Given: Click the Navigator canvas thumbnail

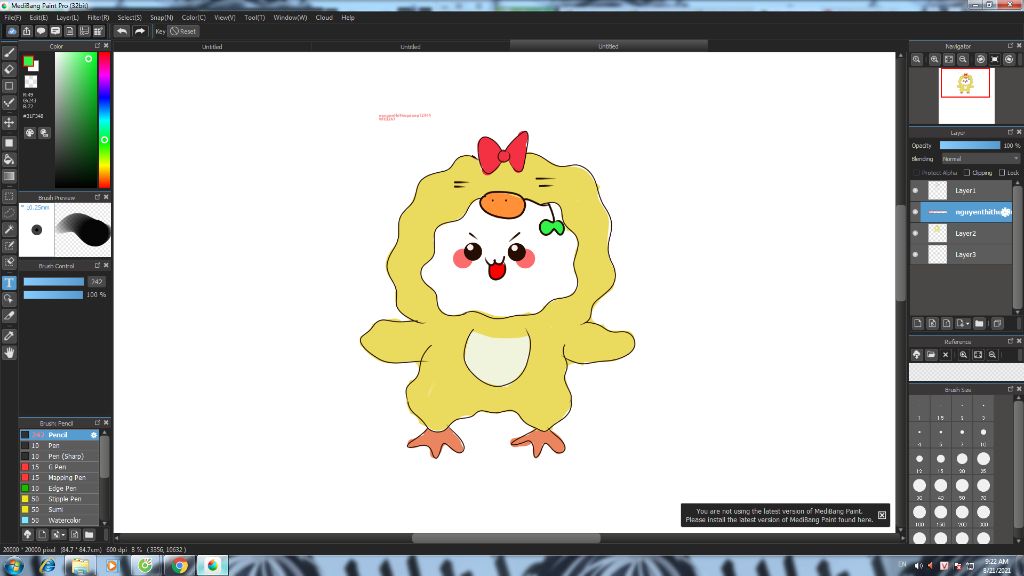Looking at the screenshot, I should click(967, 95).
